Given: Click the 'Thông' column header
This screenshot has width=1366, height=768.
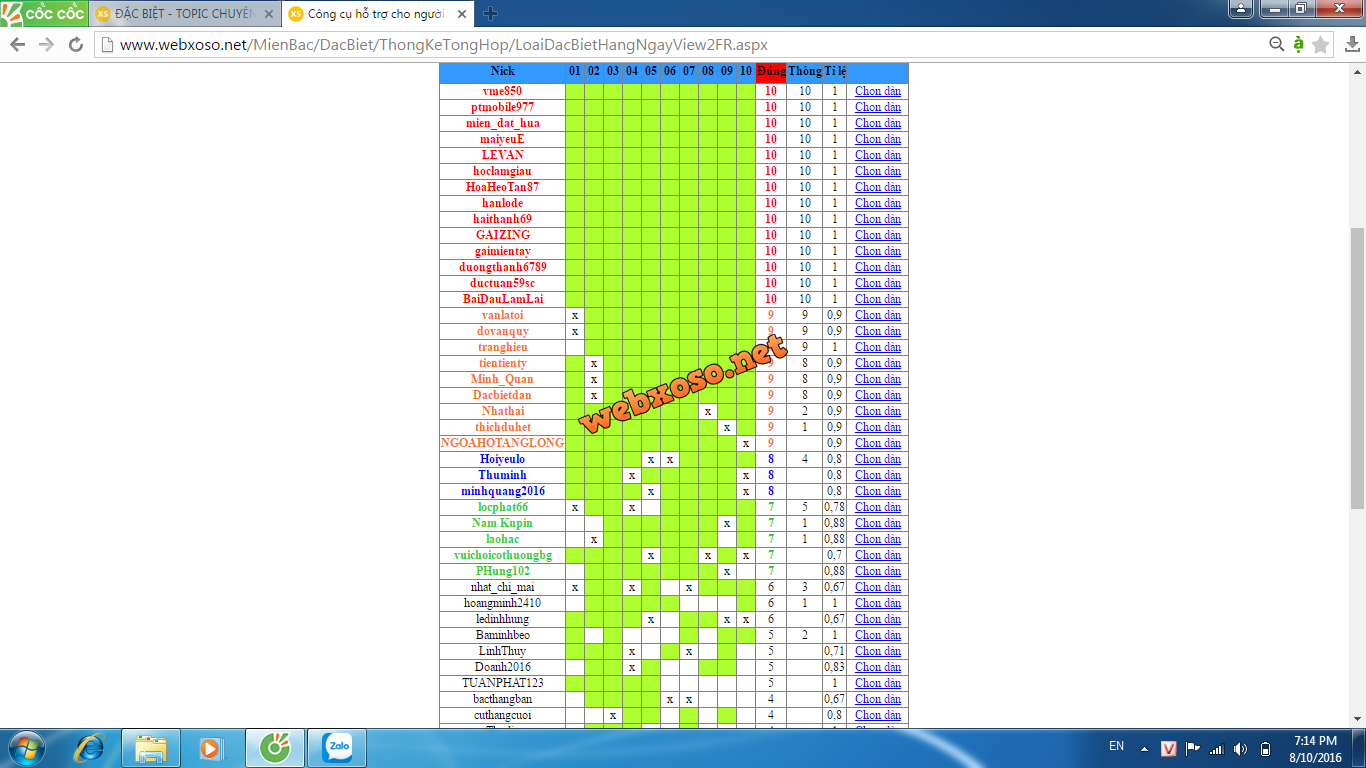Looking at the screenshot, I should click(804, 72).
